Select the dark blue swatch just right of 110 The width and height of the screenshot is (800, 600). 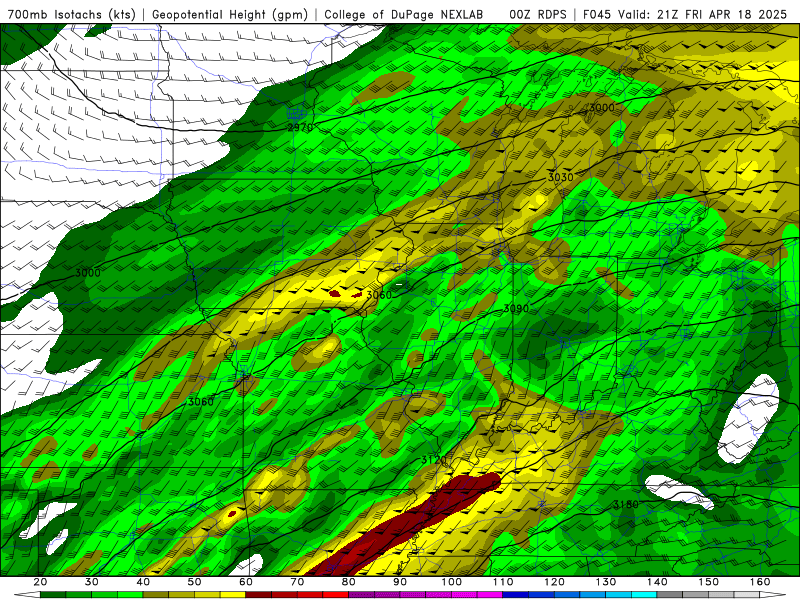pos(516,595)
